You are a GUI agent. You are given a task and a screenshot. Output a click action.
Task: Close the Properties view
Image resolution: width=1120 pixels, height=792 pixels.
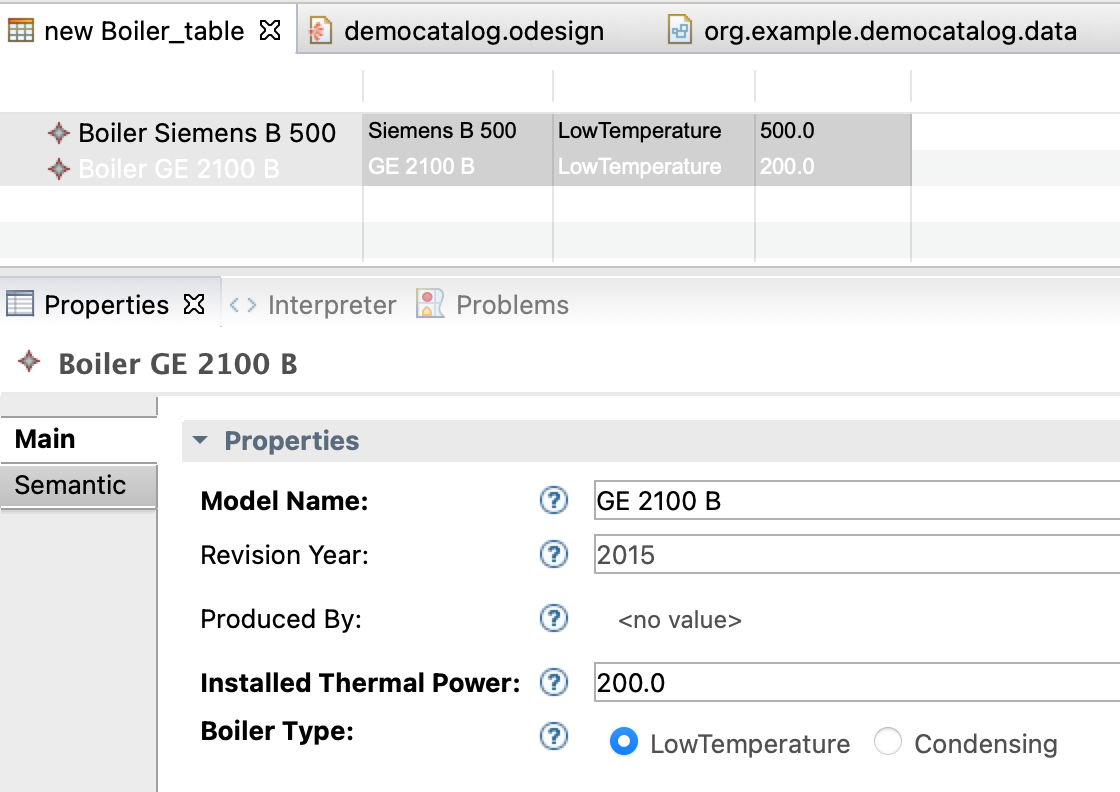pos(194,304)
